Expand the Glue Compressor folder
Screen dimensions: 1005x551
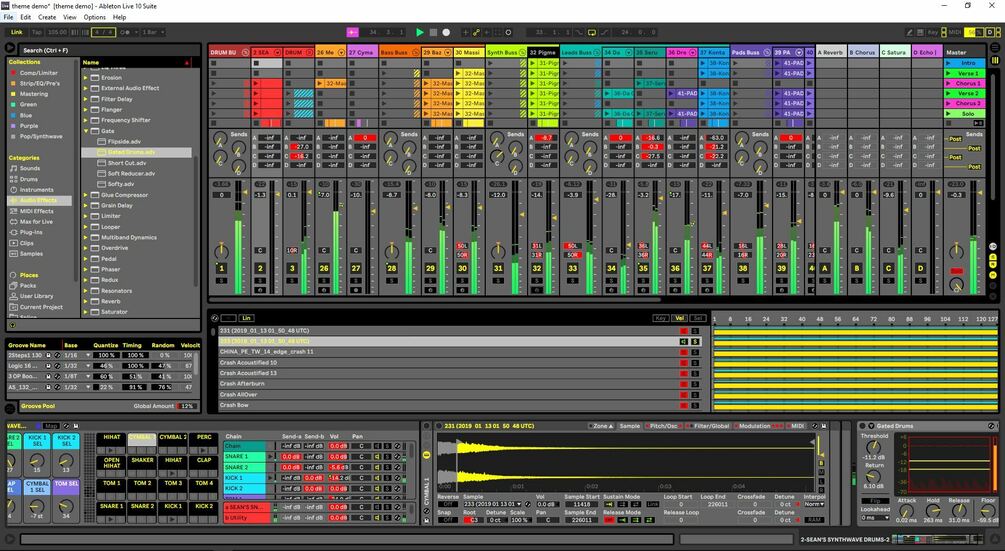(x=86, y=195)
